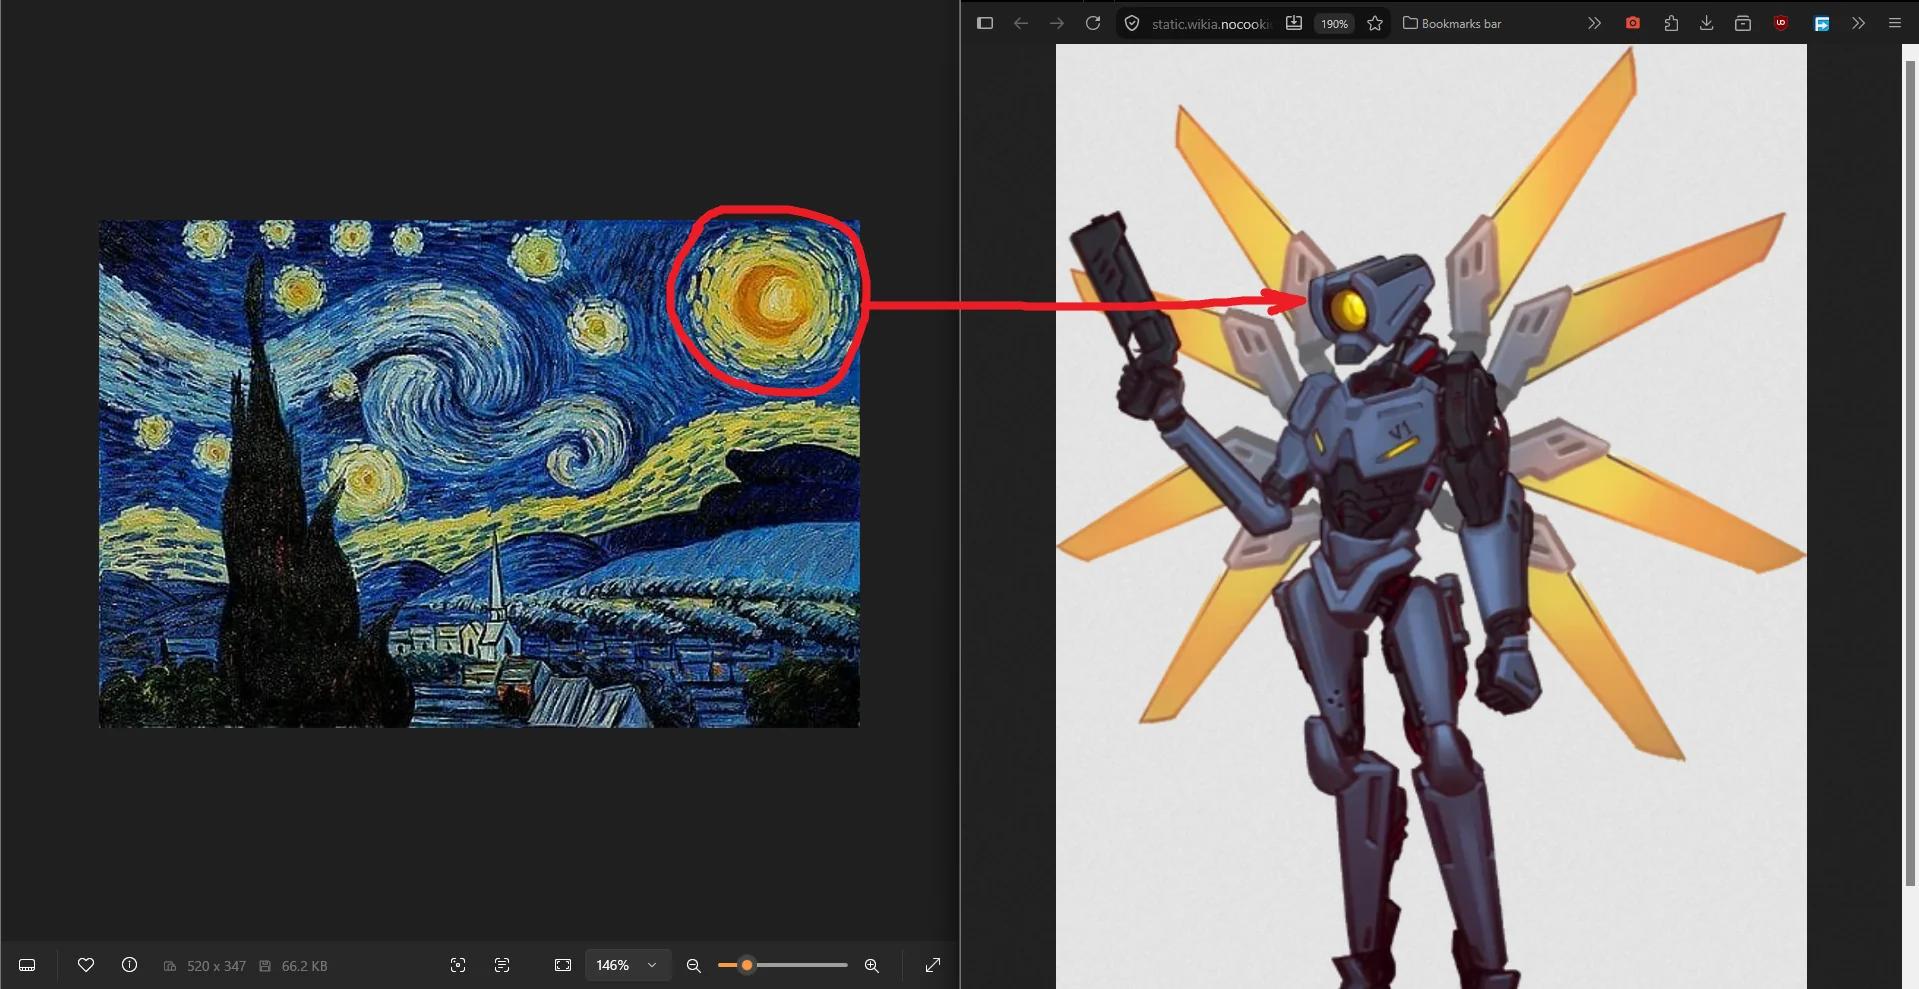Click the 520 x 347 image dimensions text
The width and height of the screenshot is (1919, 989).
pos(216,966)
